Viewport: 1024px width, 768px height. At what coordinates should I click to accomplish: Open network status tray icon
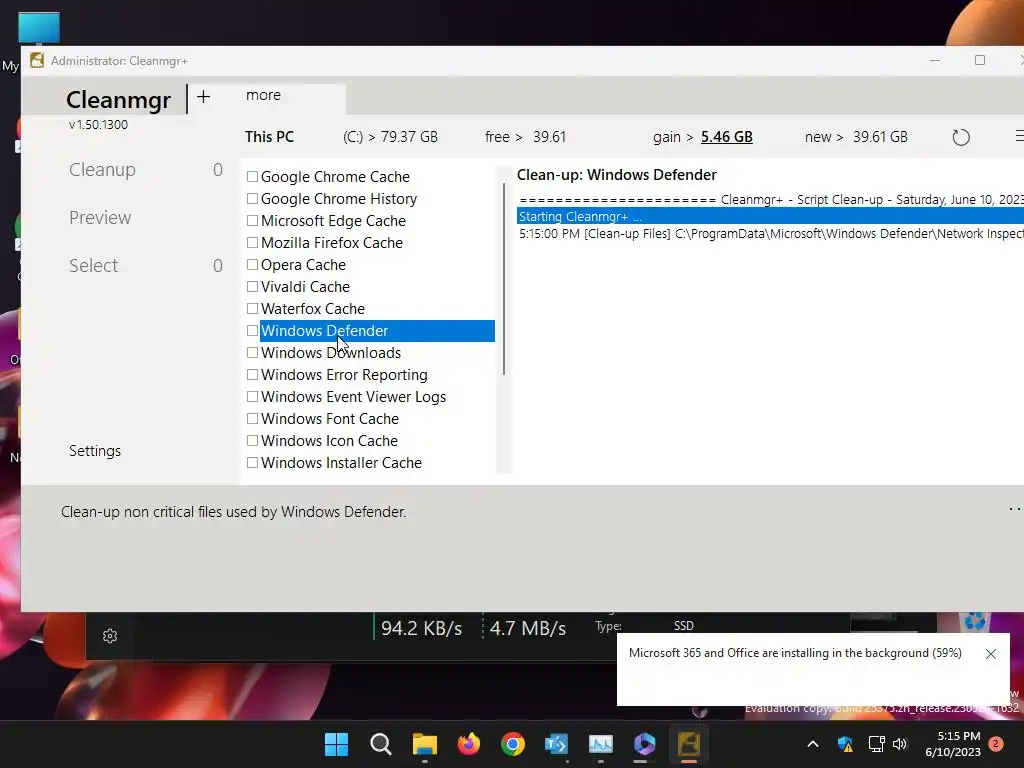coord(876,744)
